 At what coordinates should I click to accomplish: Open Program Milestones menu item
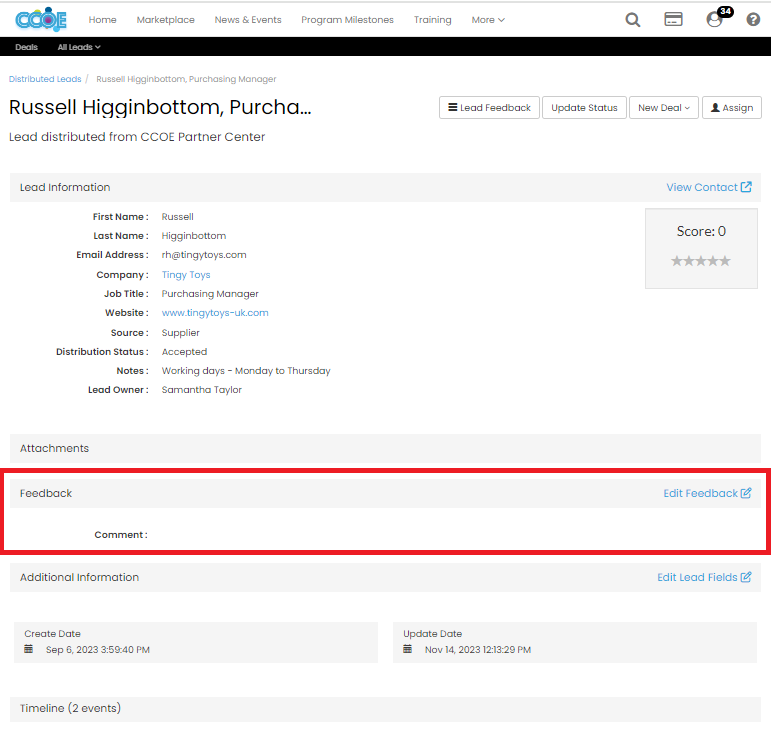pyautogui.click(x=347, y=20)
